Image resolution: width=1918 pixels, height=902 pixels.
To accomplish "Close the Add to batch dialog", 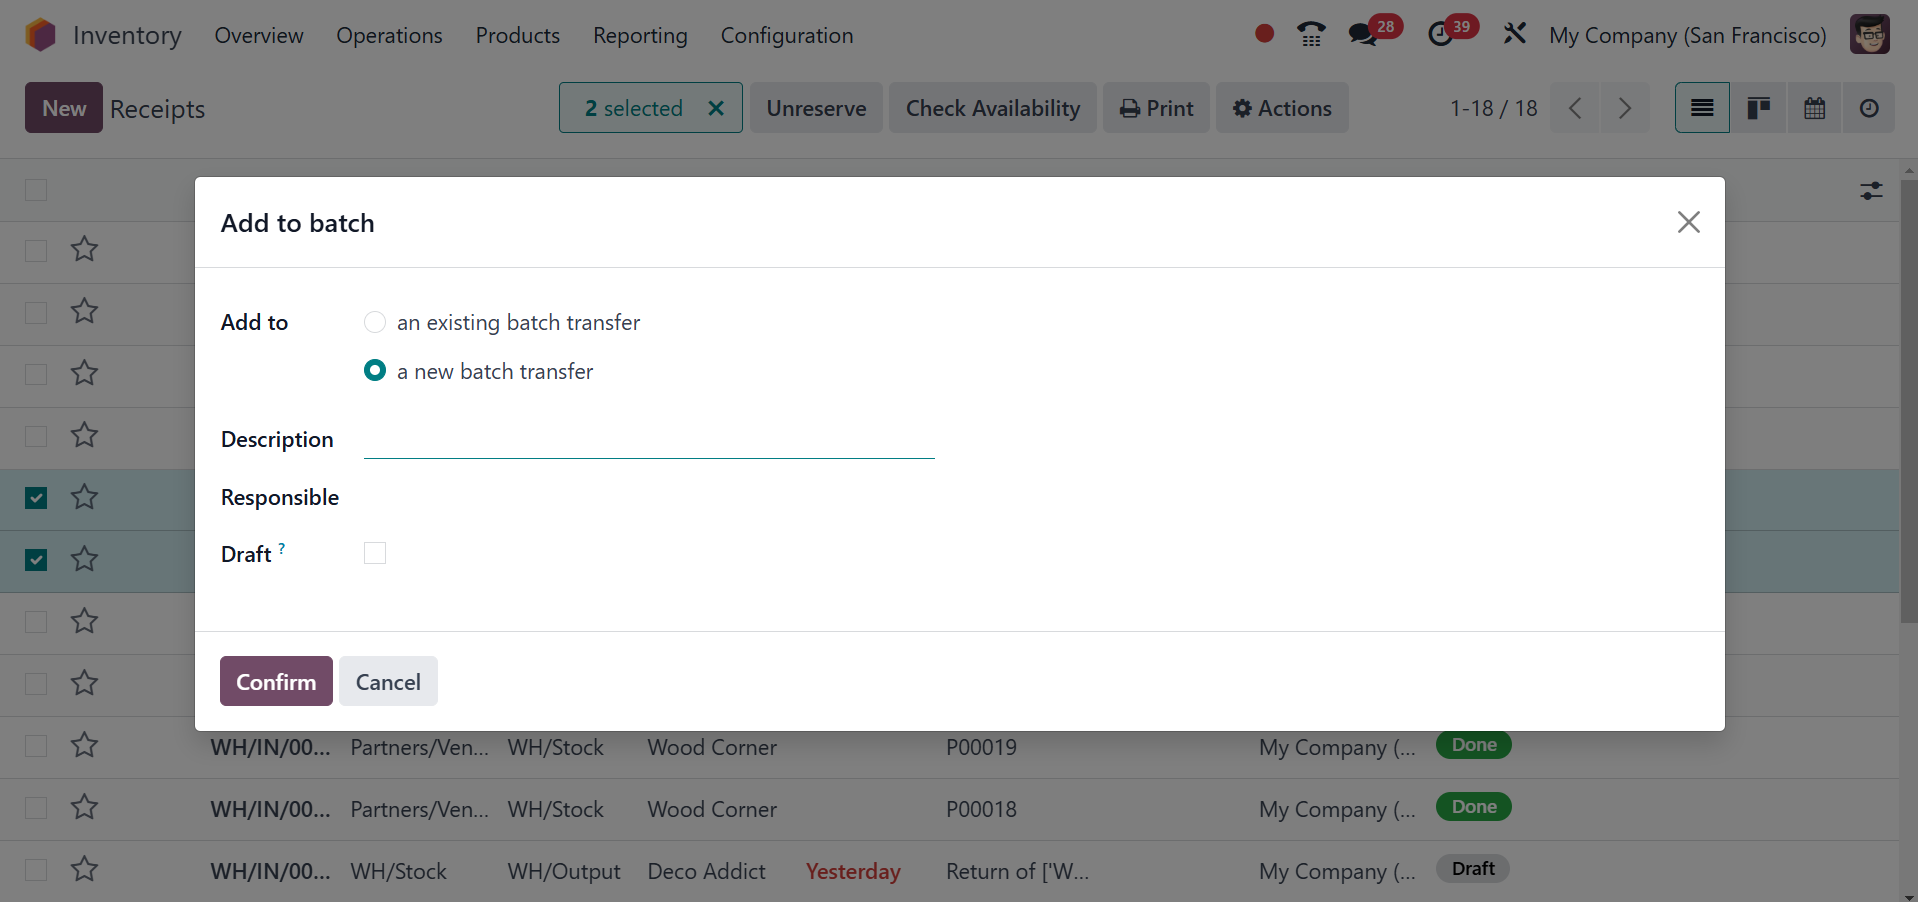I will coord(1689,222).
